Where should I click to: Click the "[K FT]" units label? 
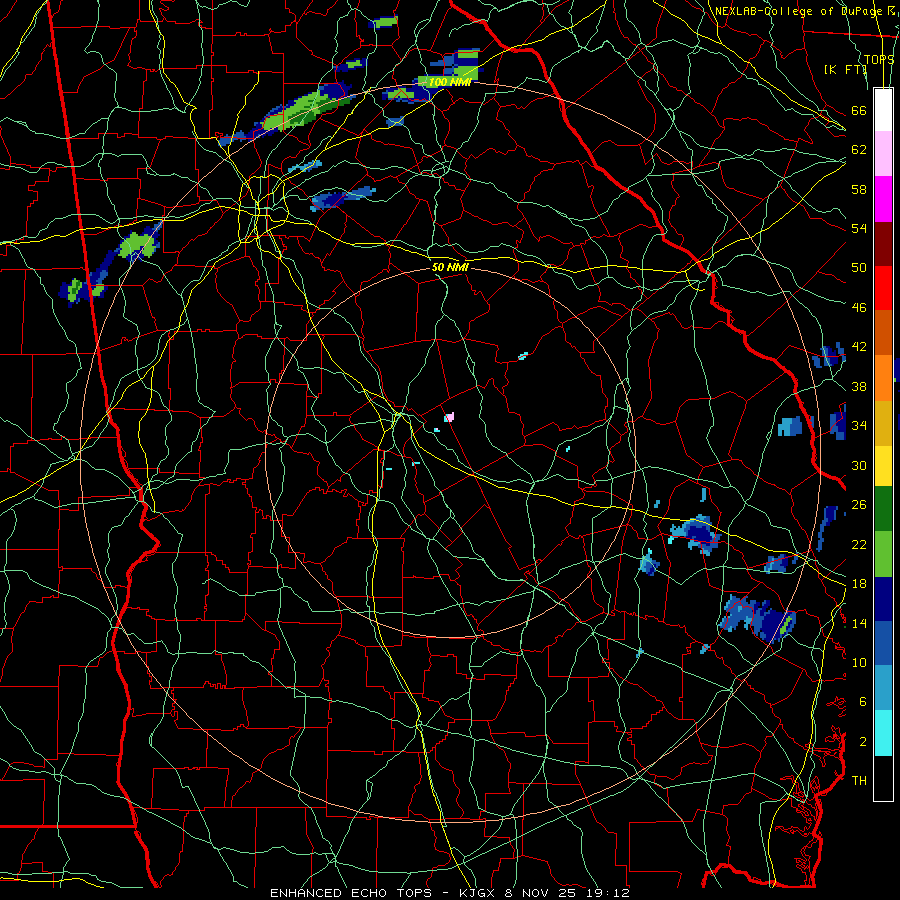845,69
